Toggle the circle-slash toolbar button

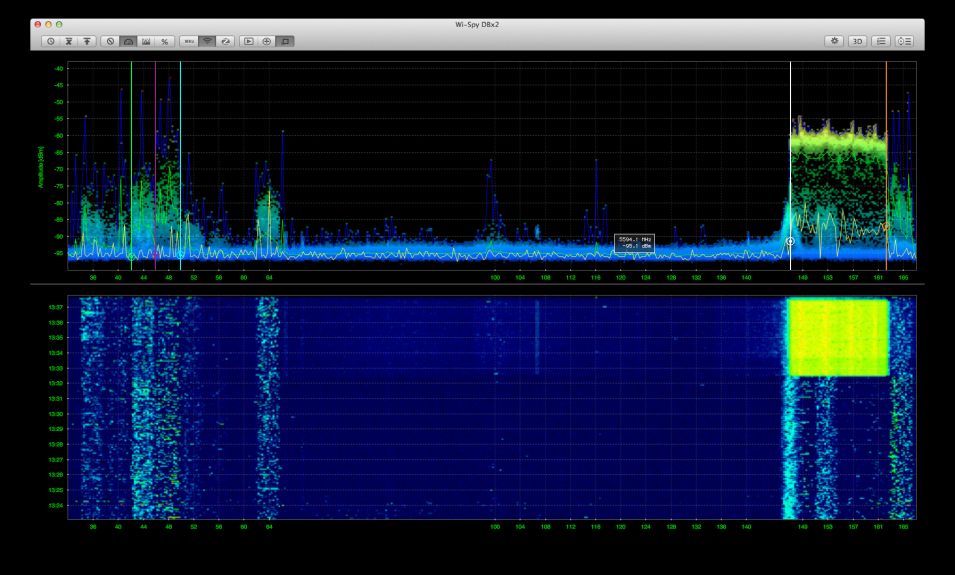[x=108, y=41]
